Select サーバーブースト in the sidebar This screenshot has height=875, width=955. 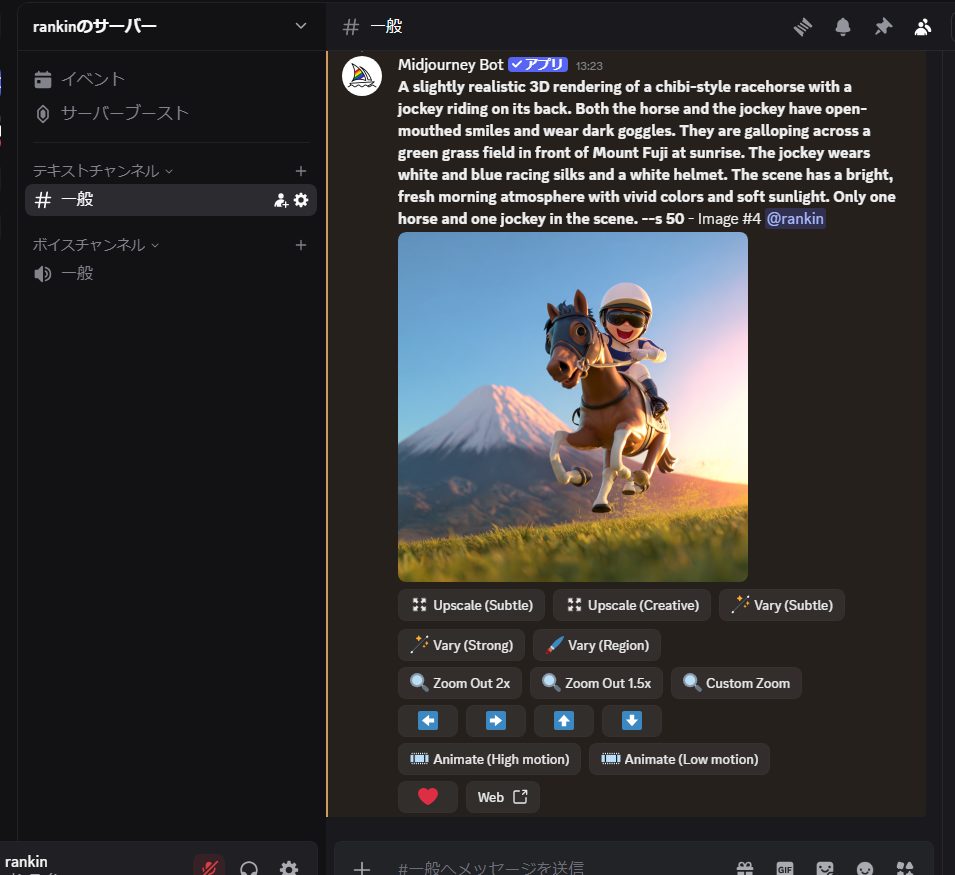pyautogui.click(x=124, y=113)
